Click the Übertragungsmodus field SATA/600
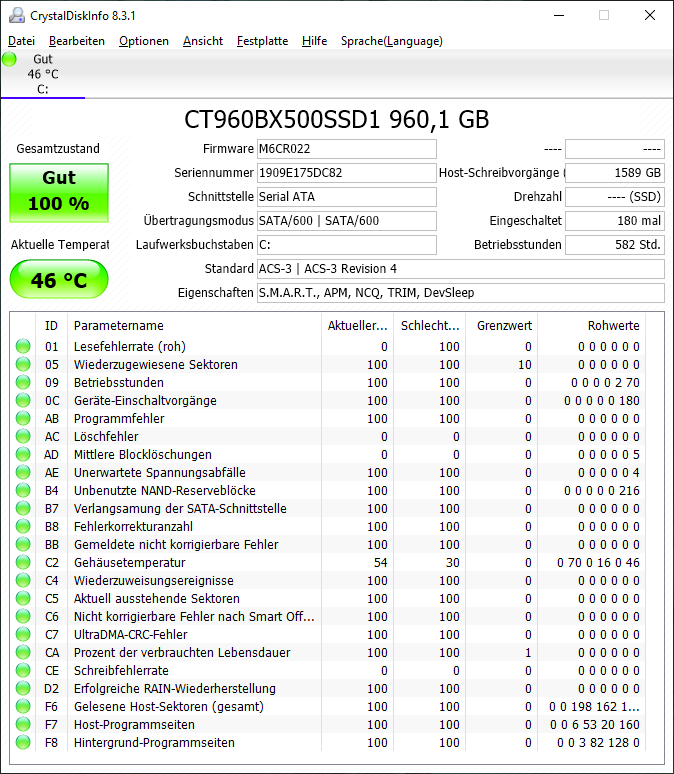674x774 pixels. 347,221
